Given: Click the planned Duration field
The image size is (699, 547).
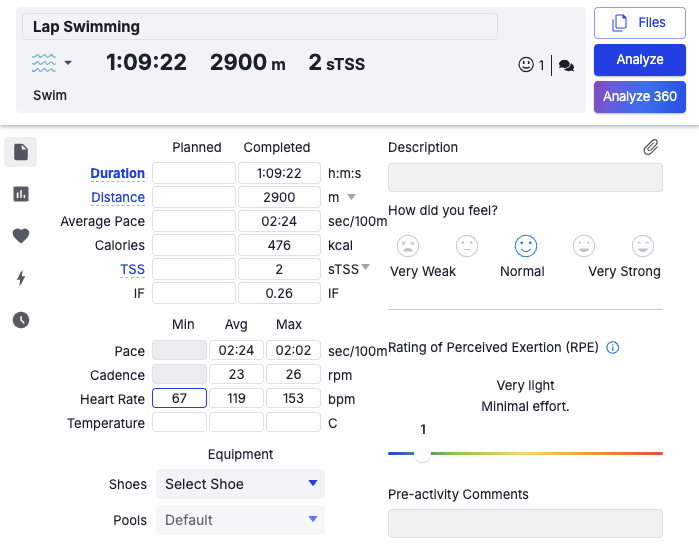Looking at the screenshot, I should 194,173.
